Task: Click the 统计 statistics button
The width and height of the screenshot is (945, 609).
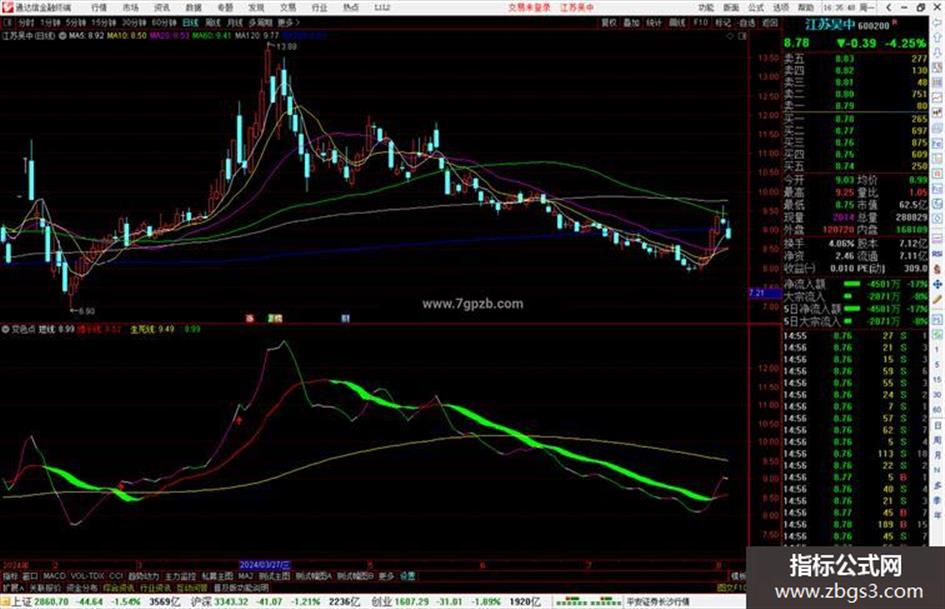Action: [x=654, y=22]
